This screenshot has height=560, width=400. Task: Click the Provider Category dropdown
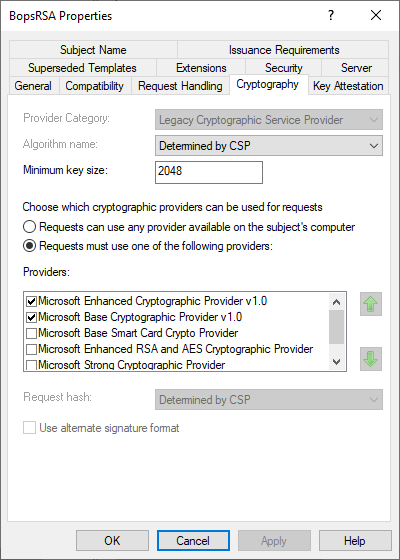click(x=269, y=120)
